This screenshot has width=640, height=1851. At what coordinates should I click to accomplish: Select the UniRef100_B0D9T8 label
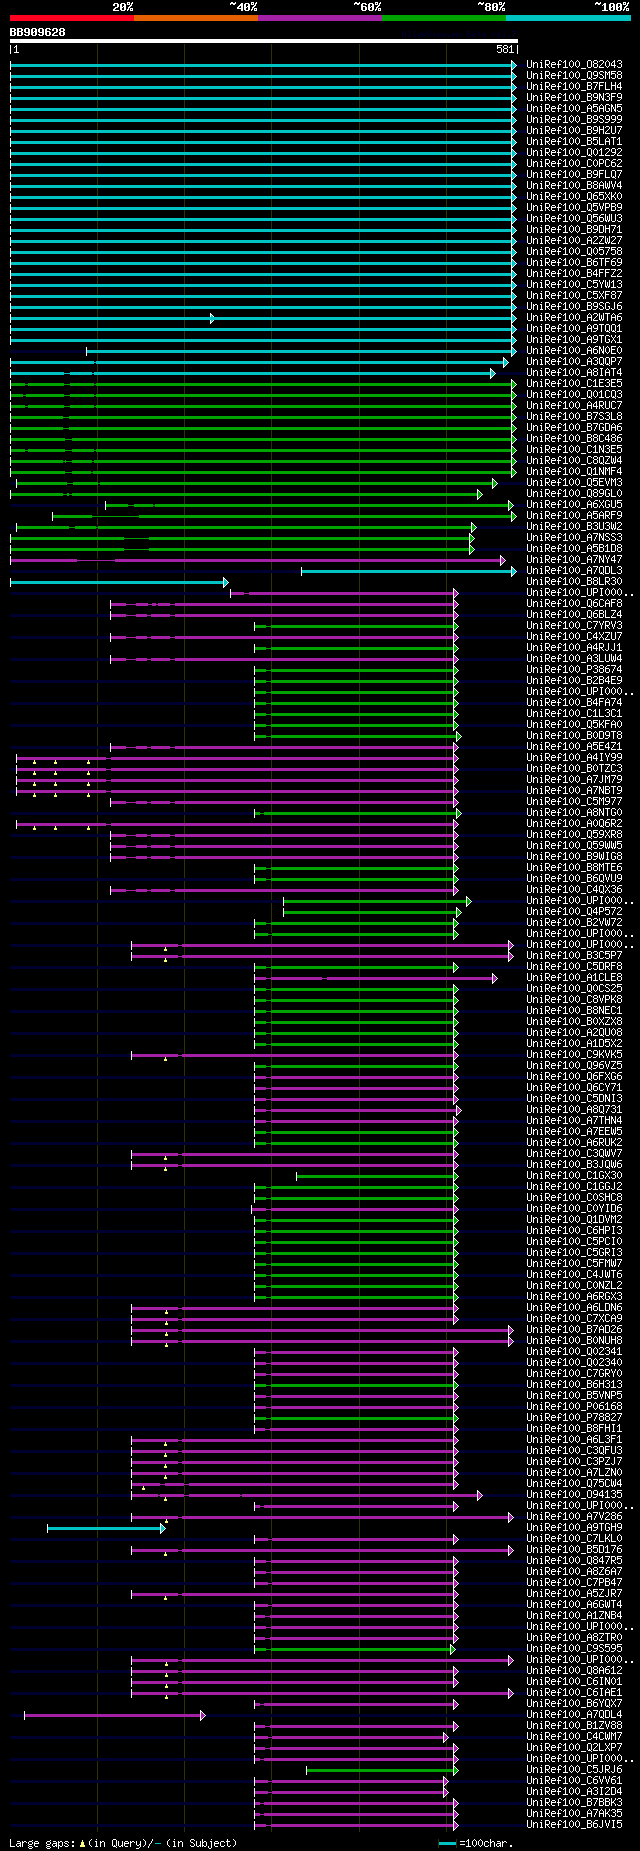pos(574,735)
